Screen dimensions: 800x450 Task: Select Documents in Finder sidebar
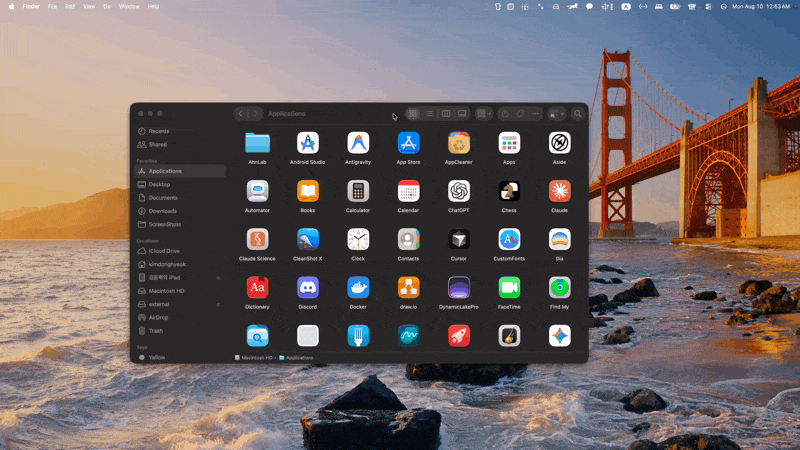pos(180,197)
